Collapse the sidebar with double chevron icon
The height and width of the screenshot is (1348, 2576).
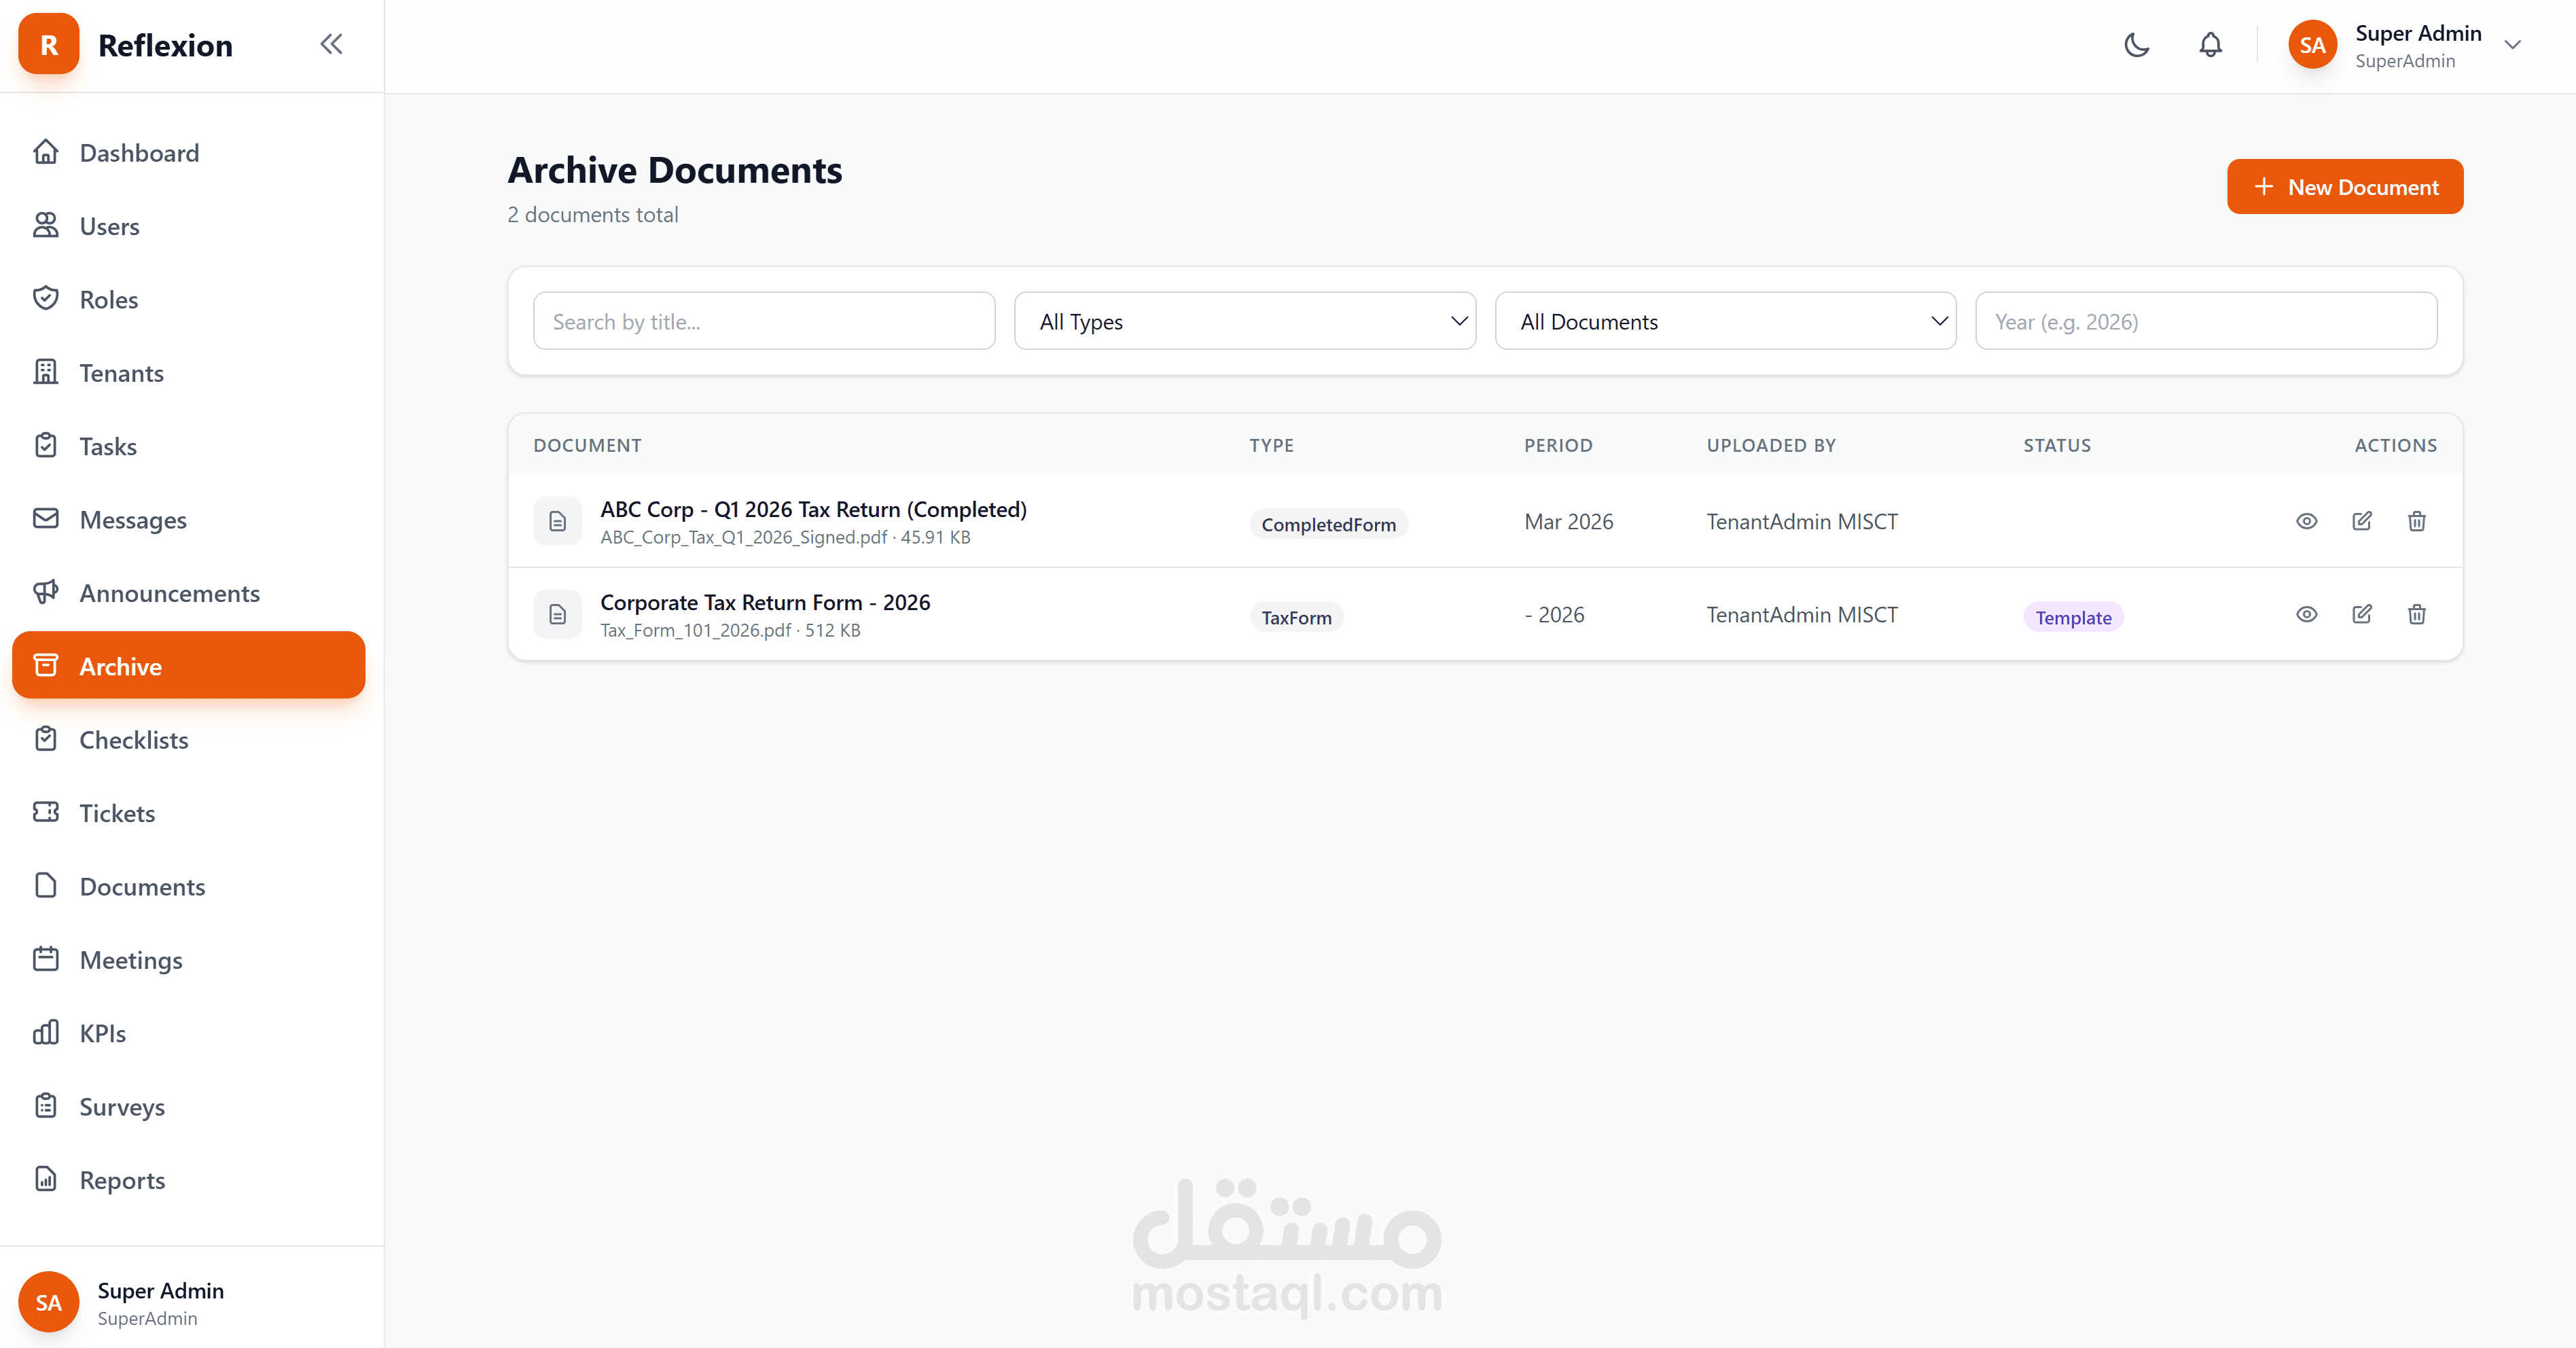click(x=331, y=44)
